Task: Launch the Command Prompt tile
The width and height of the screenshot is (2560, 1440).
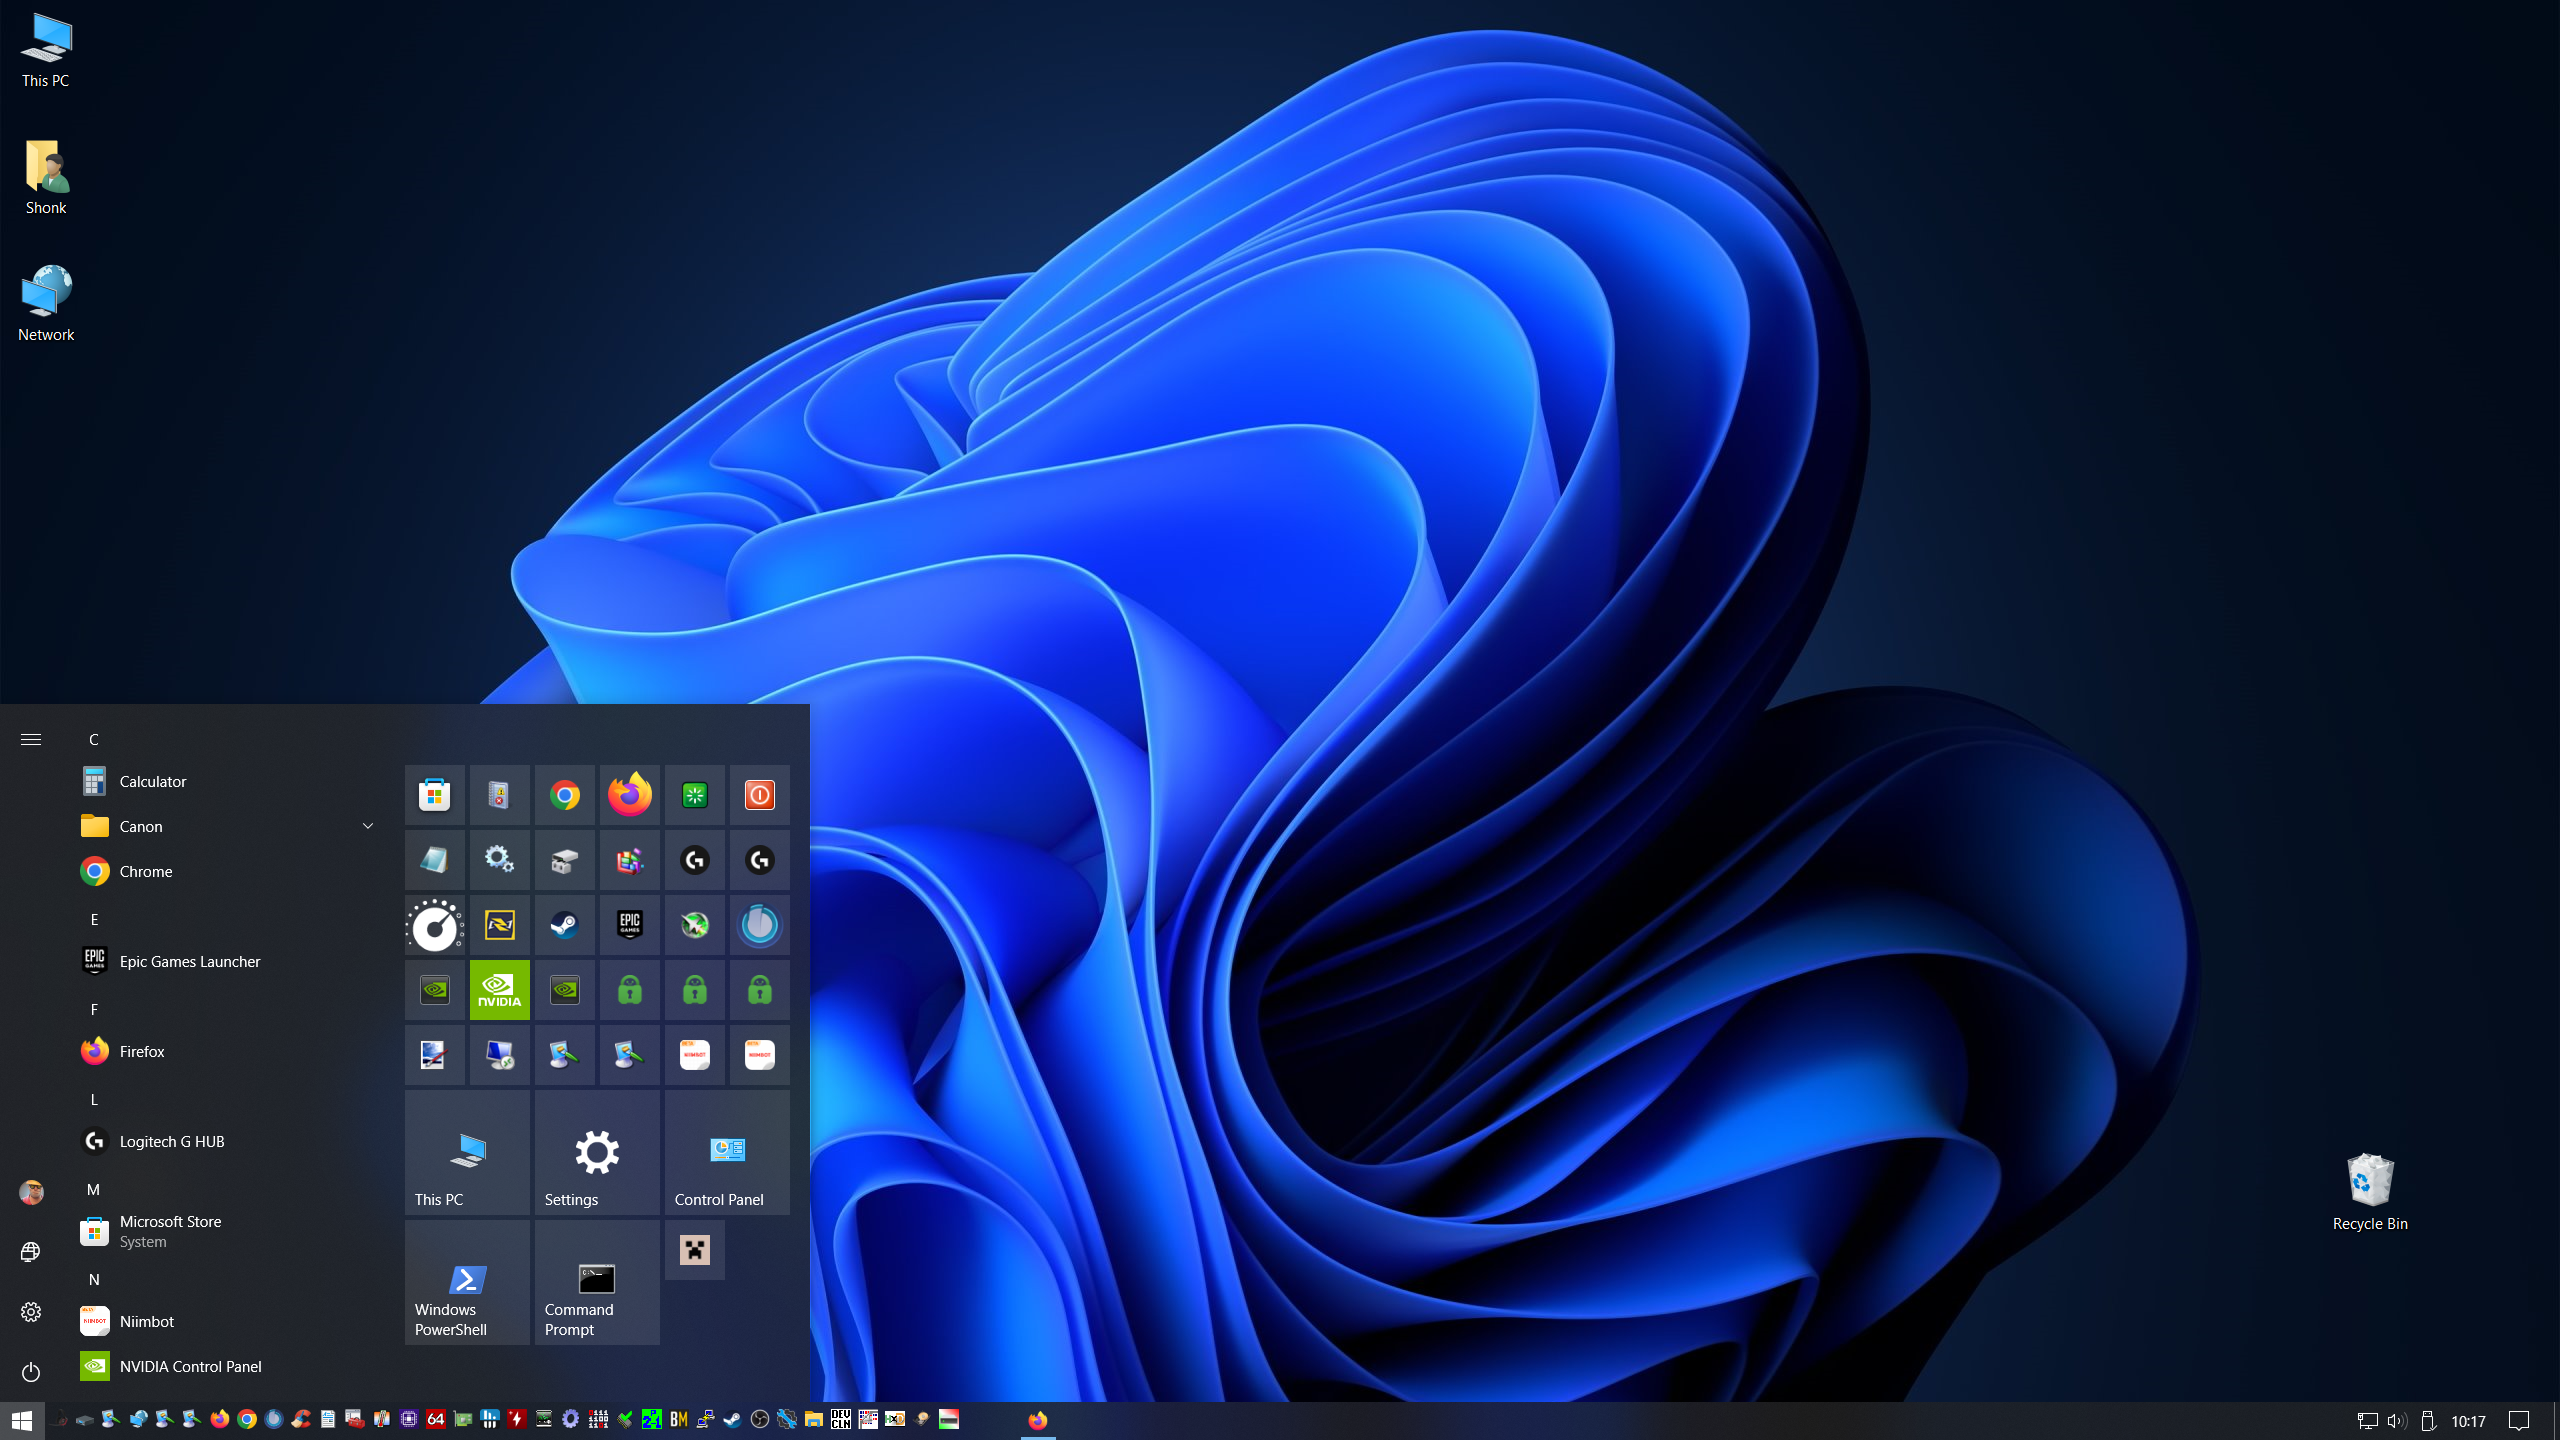Action: (x=597, y=1282)
